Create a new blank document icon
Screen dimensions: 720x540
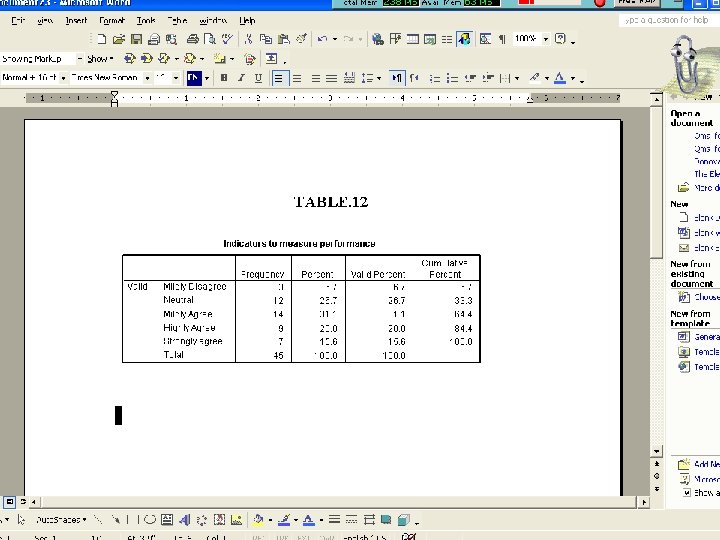pyautogui.click(x=101, y=39)
